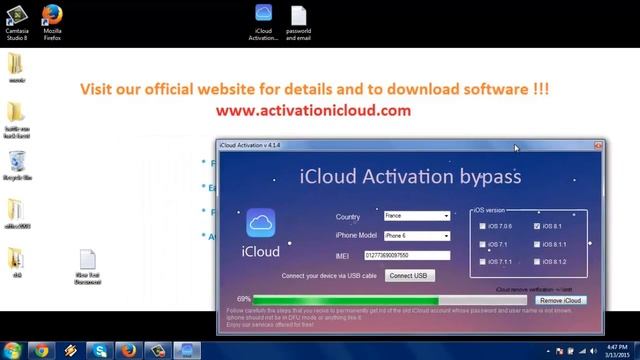Click the 'iCloud Activation bypass' heading
The width and height of the screenshot is (640, 360).
[x=410, y=176]
